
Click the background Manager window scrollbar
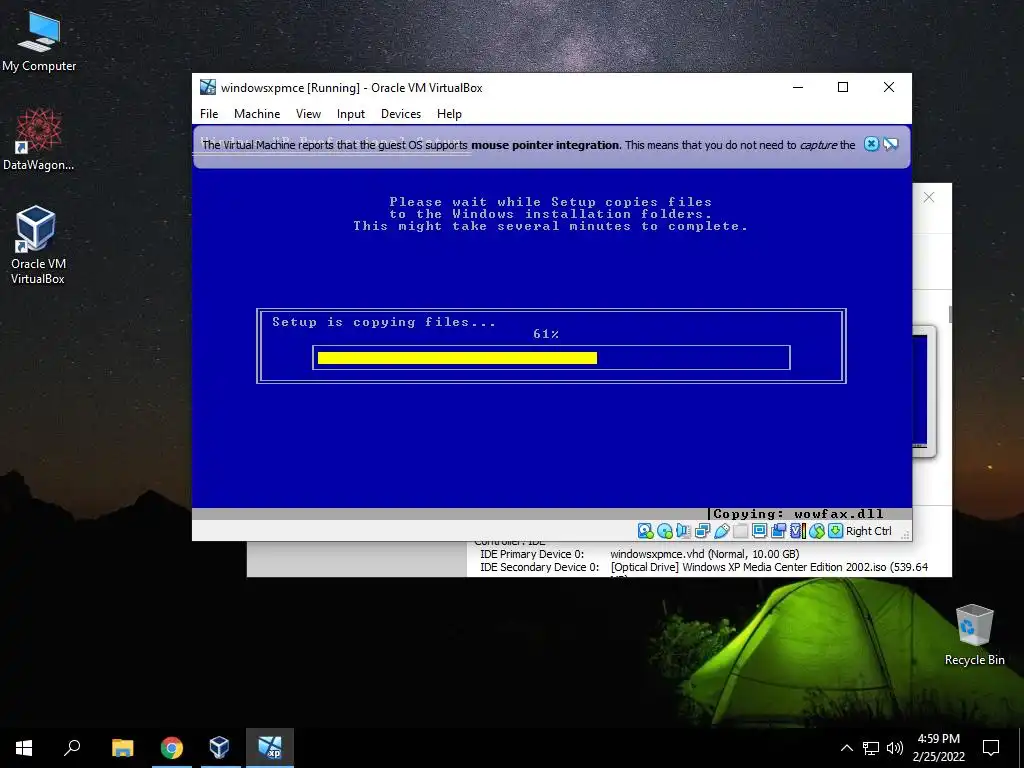[950, 314]
